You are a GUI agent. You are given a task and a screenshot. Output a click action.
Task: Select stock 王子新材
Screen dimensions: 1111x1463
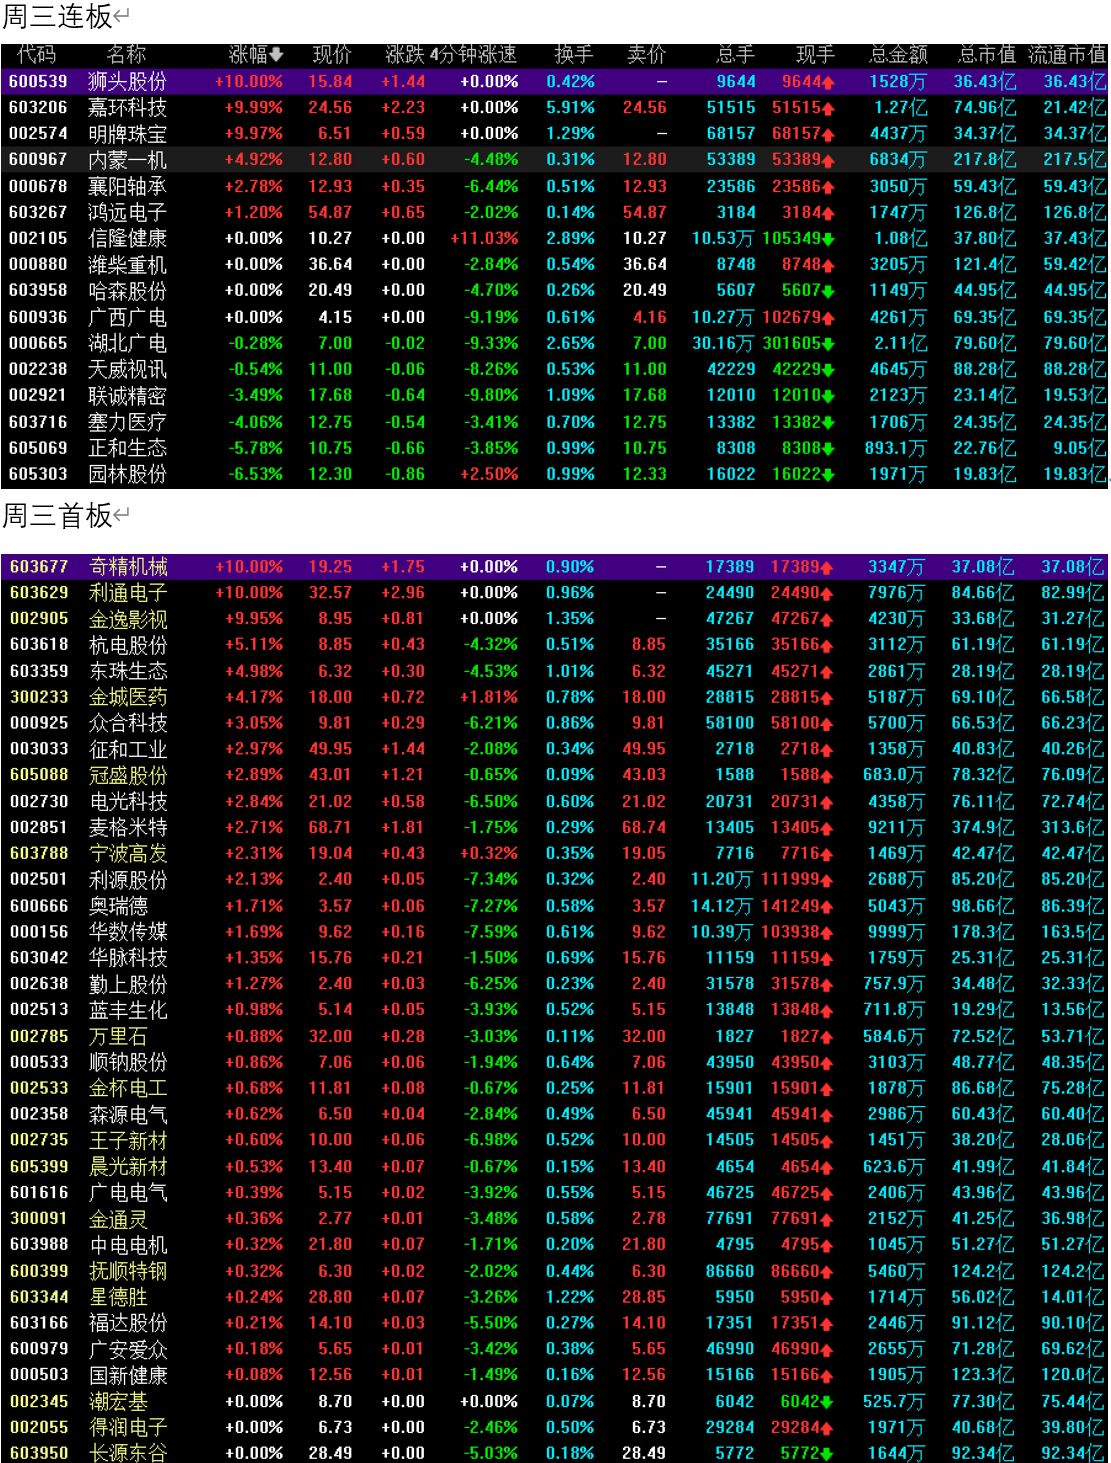[x=128, y=1140]
